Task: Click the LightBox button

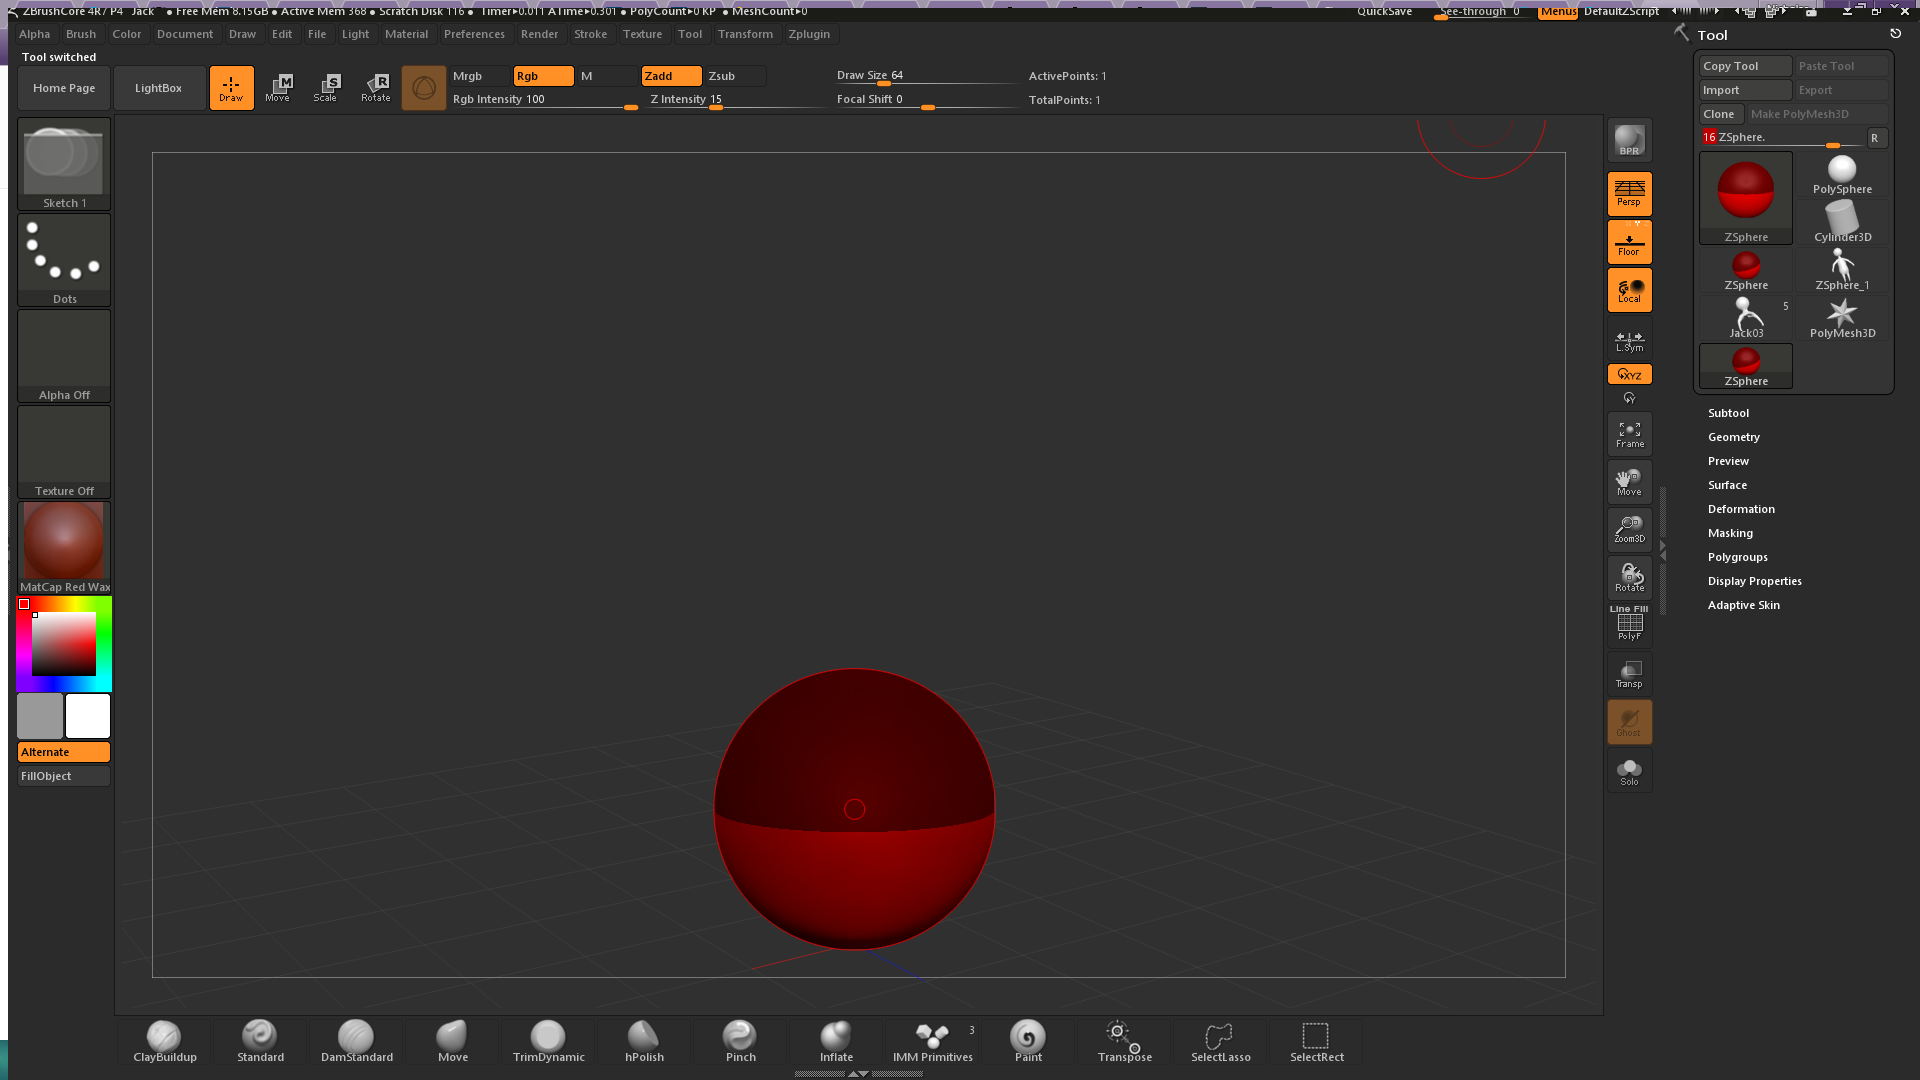Action: (x=159, y=88)
